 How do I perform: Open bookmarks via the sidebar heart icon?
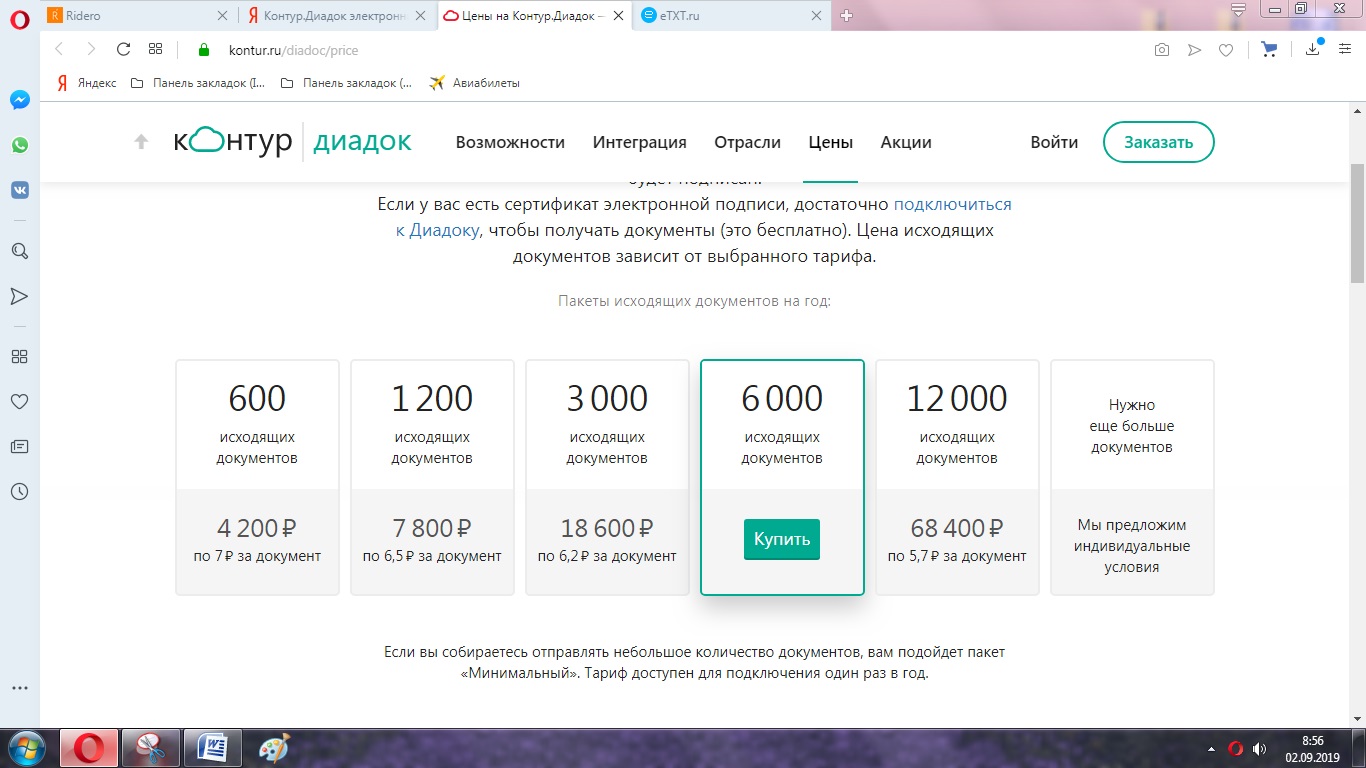(x=19, y=401)
